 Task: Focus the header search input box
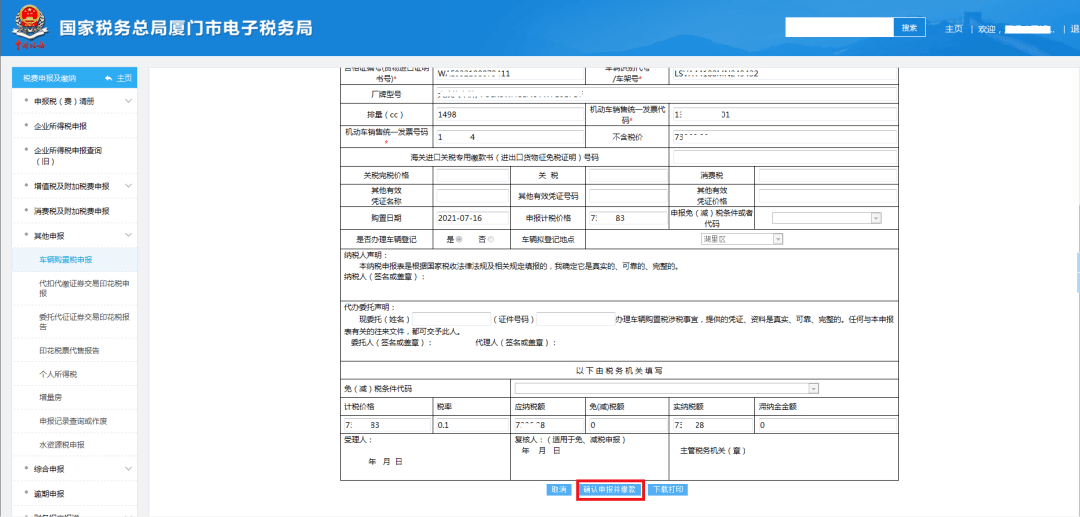(x=840, y=28)
